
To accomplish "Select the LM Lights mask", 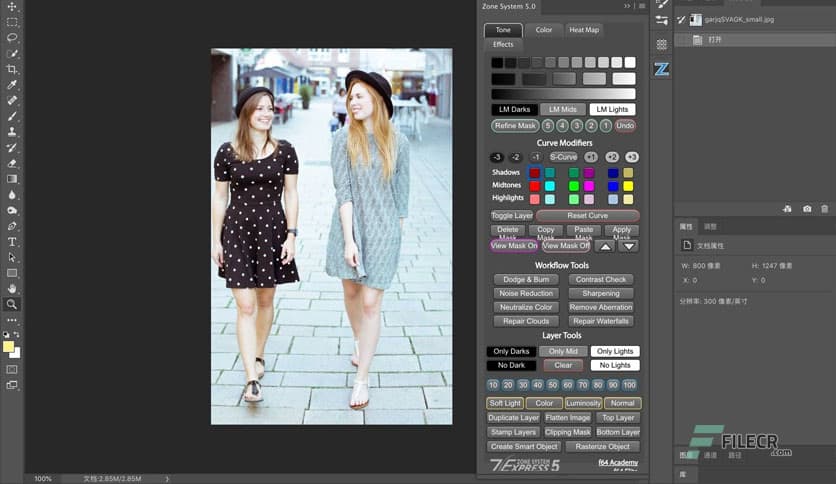I will pos(612,109).
